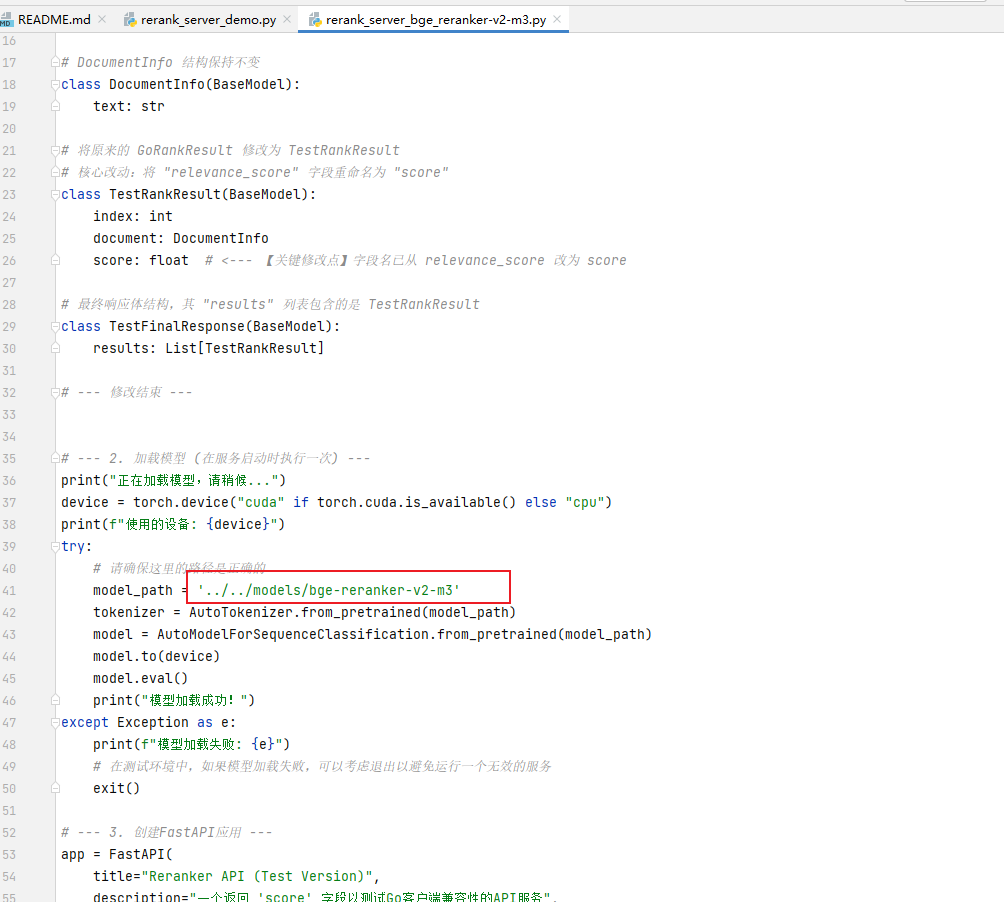The width and height of the screenshot is (1004, 902).
Task: Click the exit() call on line 50
Action: pyautogui.click(x=116, y=788)
